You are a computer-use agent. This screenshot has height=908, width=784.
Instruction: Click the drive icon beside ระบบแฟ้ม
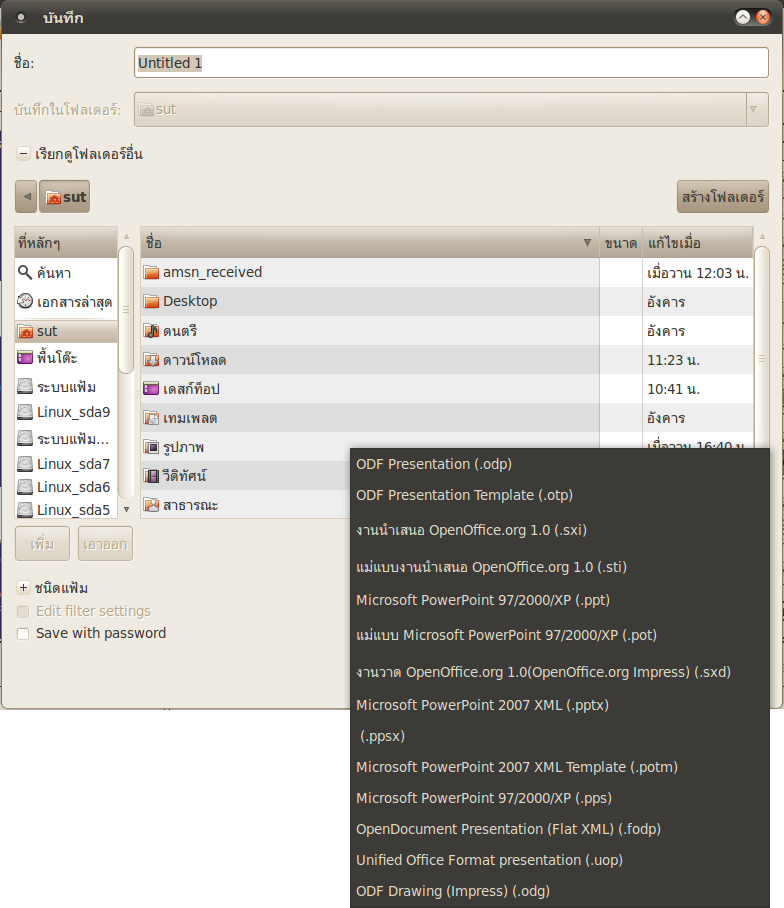point(25,386)
